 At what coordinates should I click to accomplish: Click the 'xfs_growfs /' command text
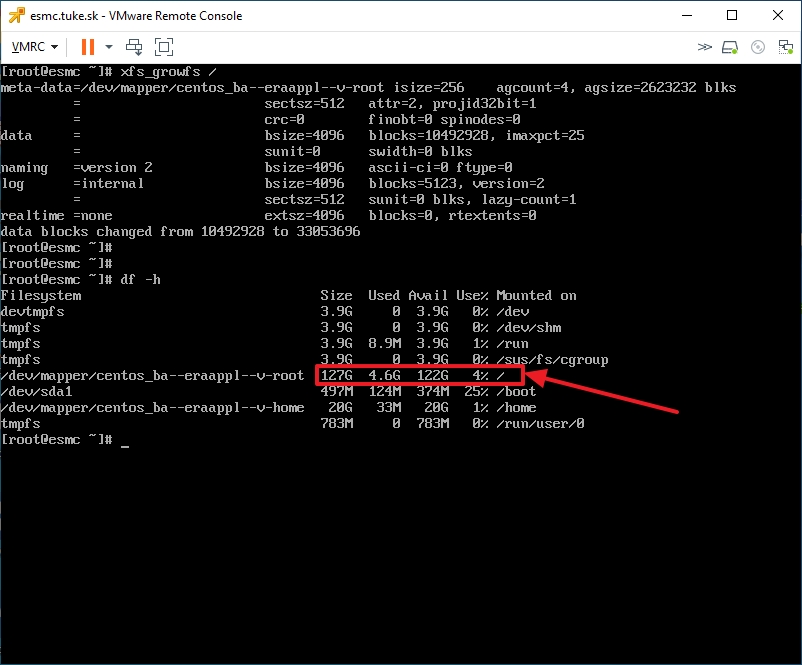[x=168, y=72]
